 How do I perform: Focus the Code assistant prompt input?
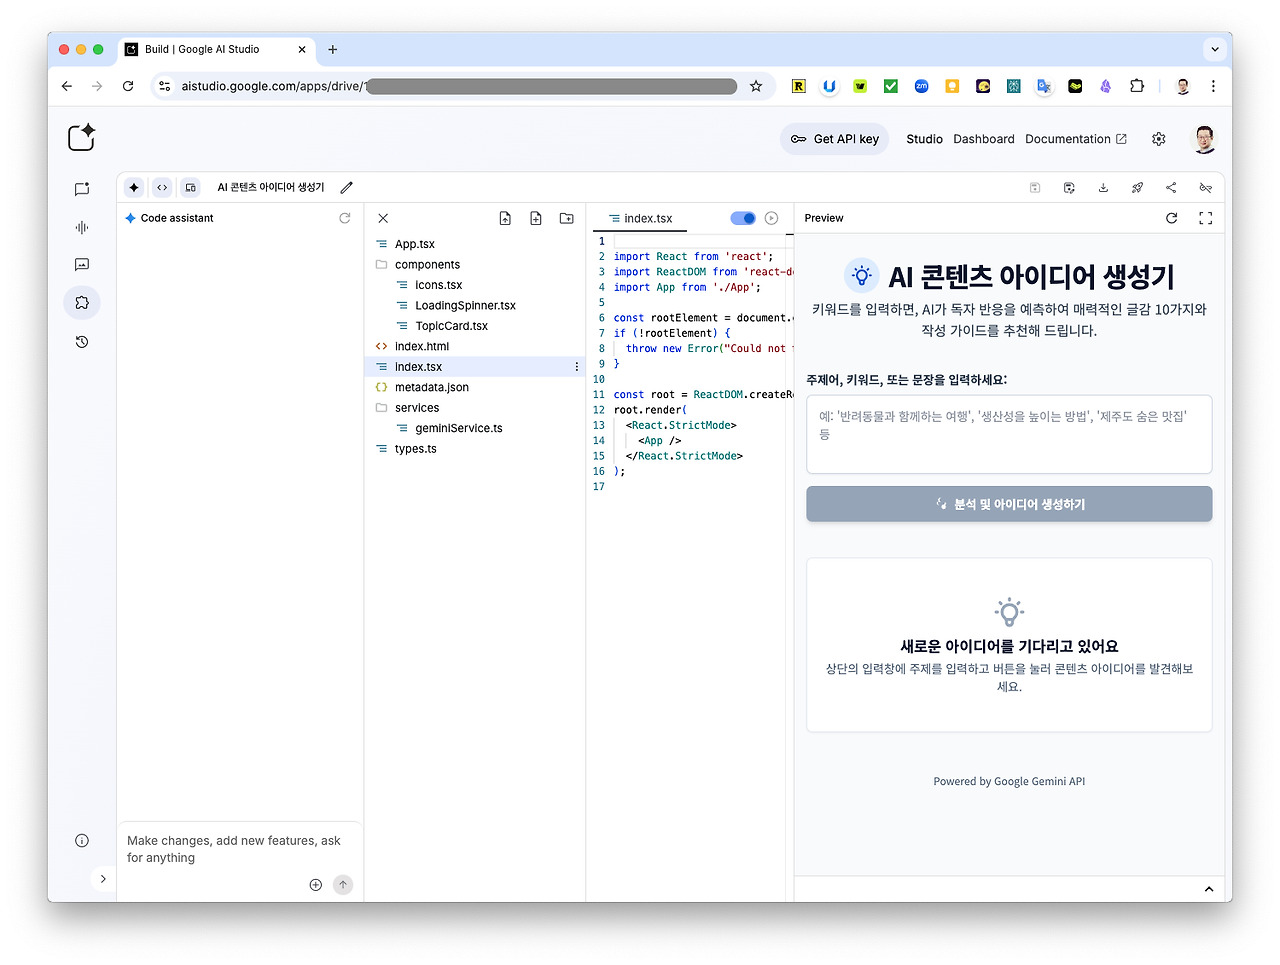pyautogui.click(x=238, y=849)
